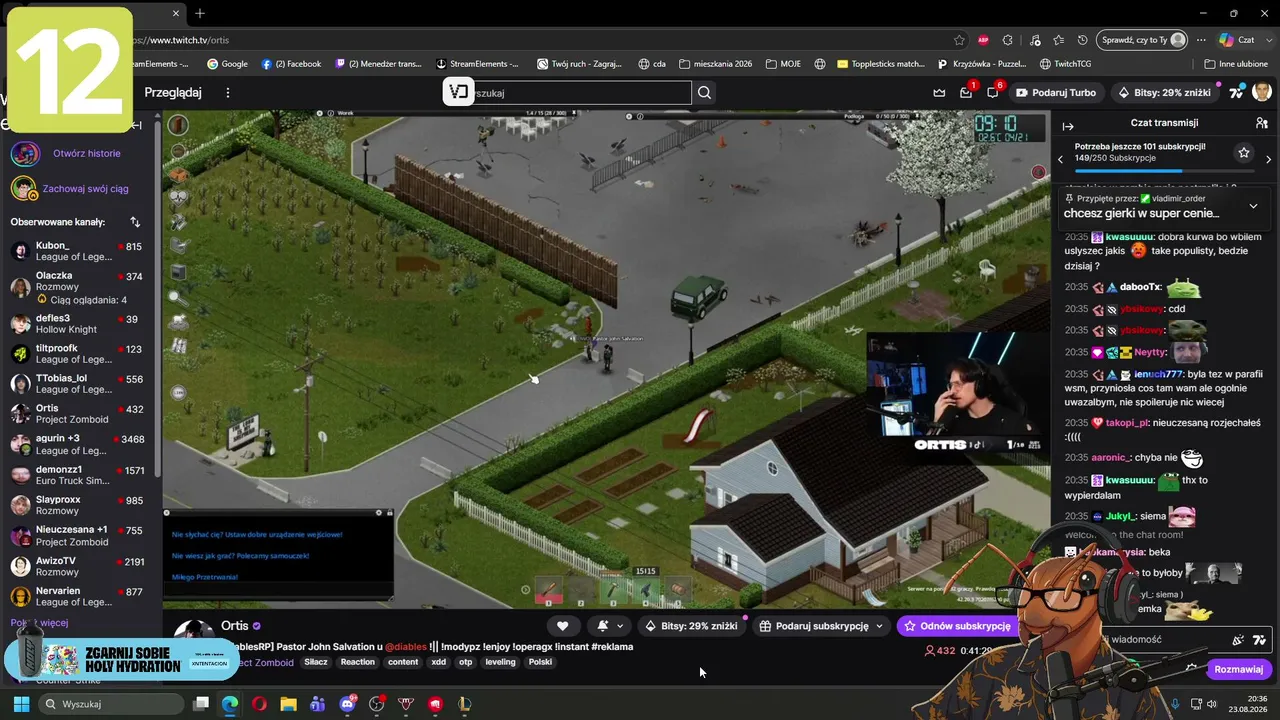Click the Windows taskbar search box
The width and height of the screenshot is (1280, 720).
point(111,704)
